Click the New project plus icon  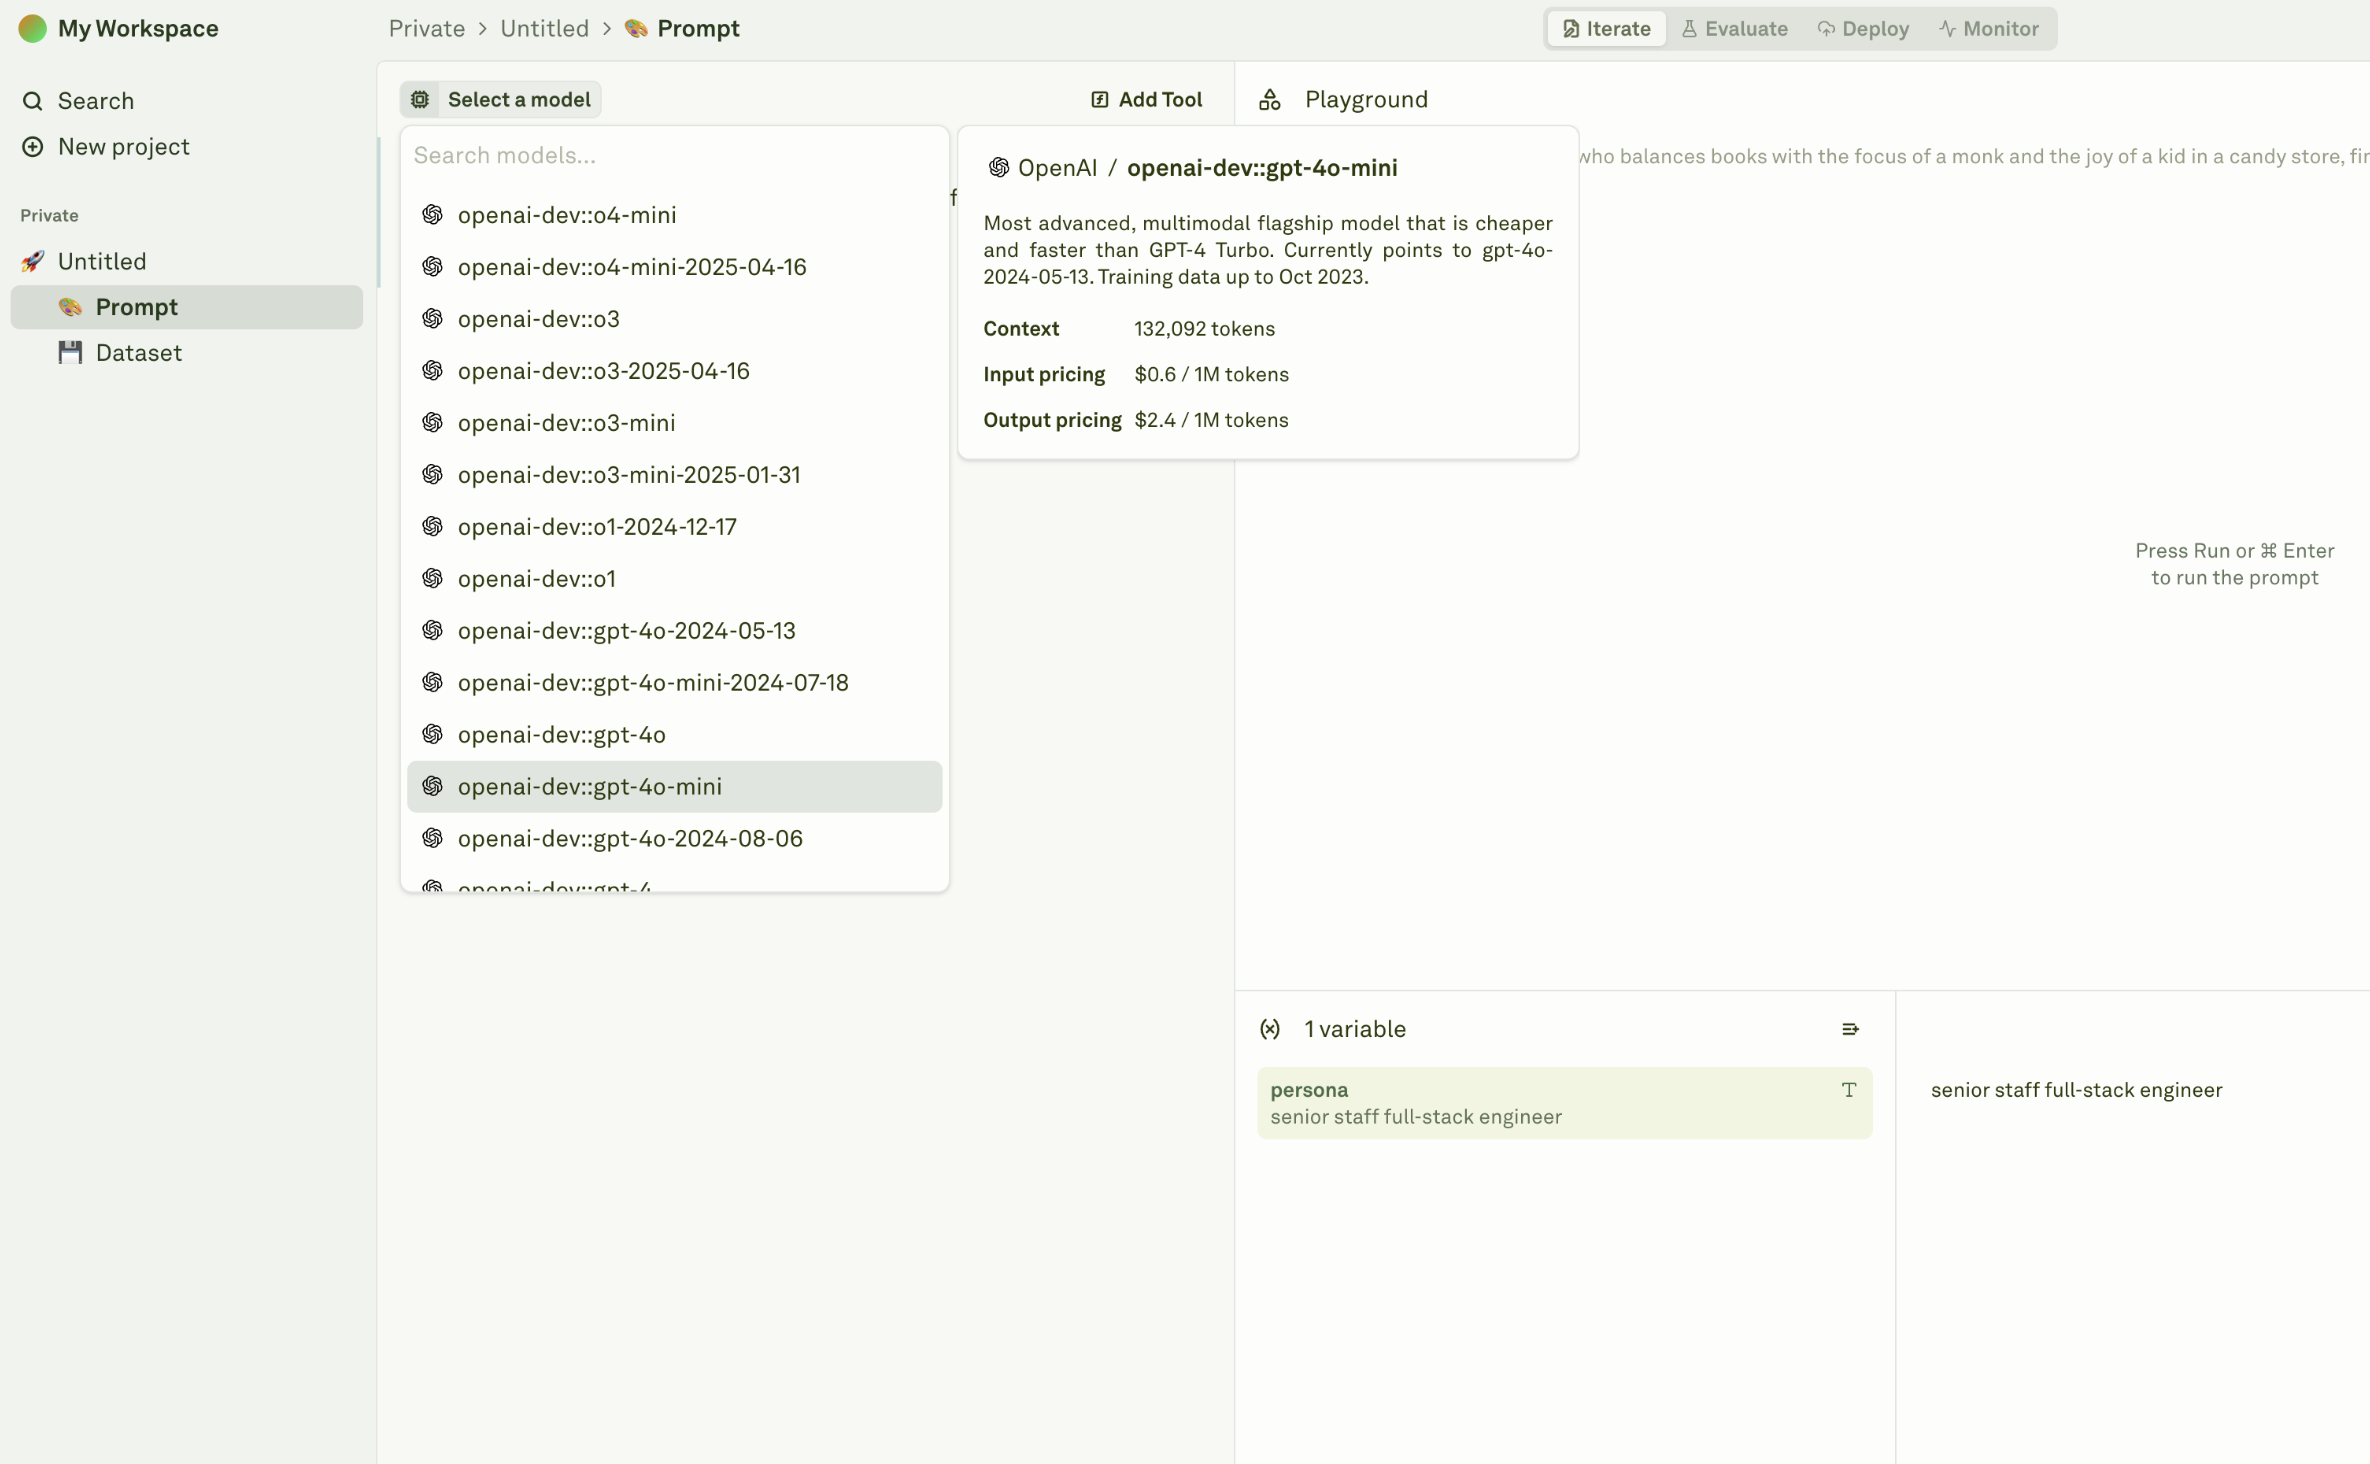pos(32,147)
